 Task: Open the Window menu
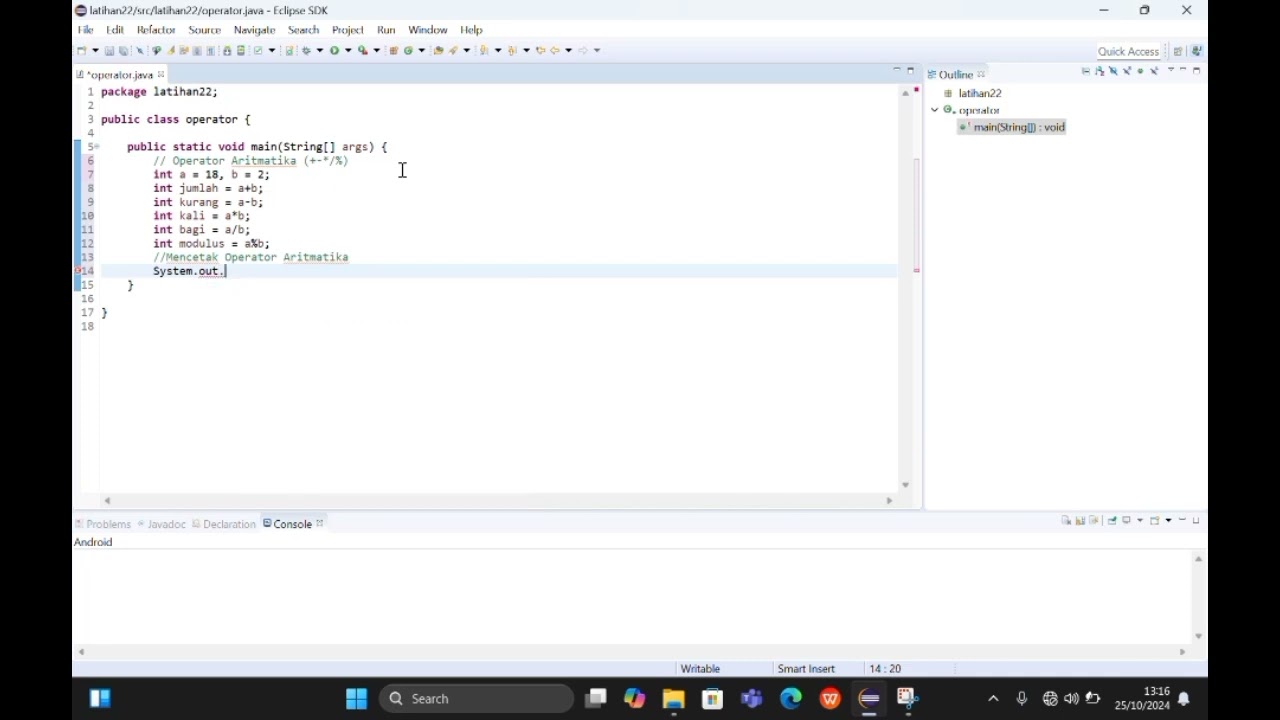point(427,30)
